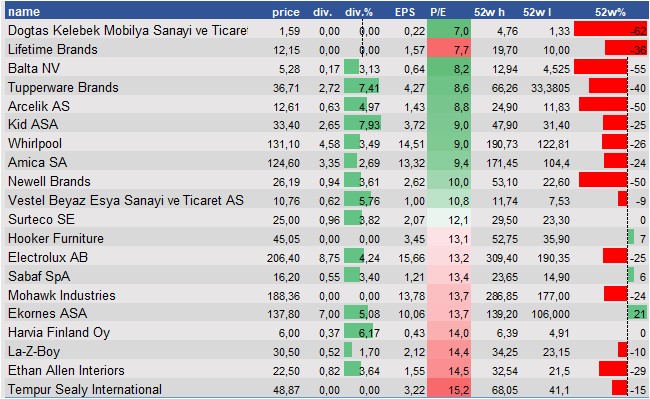Click the Dogtas Kelebek Mobilya row
This screenshot has height=399, width=650.
(x=327, y=30)
